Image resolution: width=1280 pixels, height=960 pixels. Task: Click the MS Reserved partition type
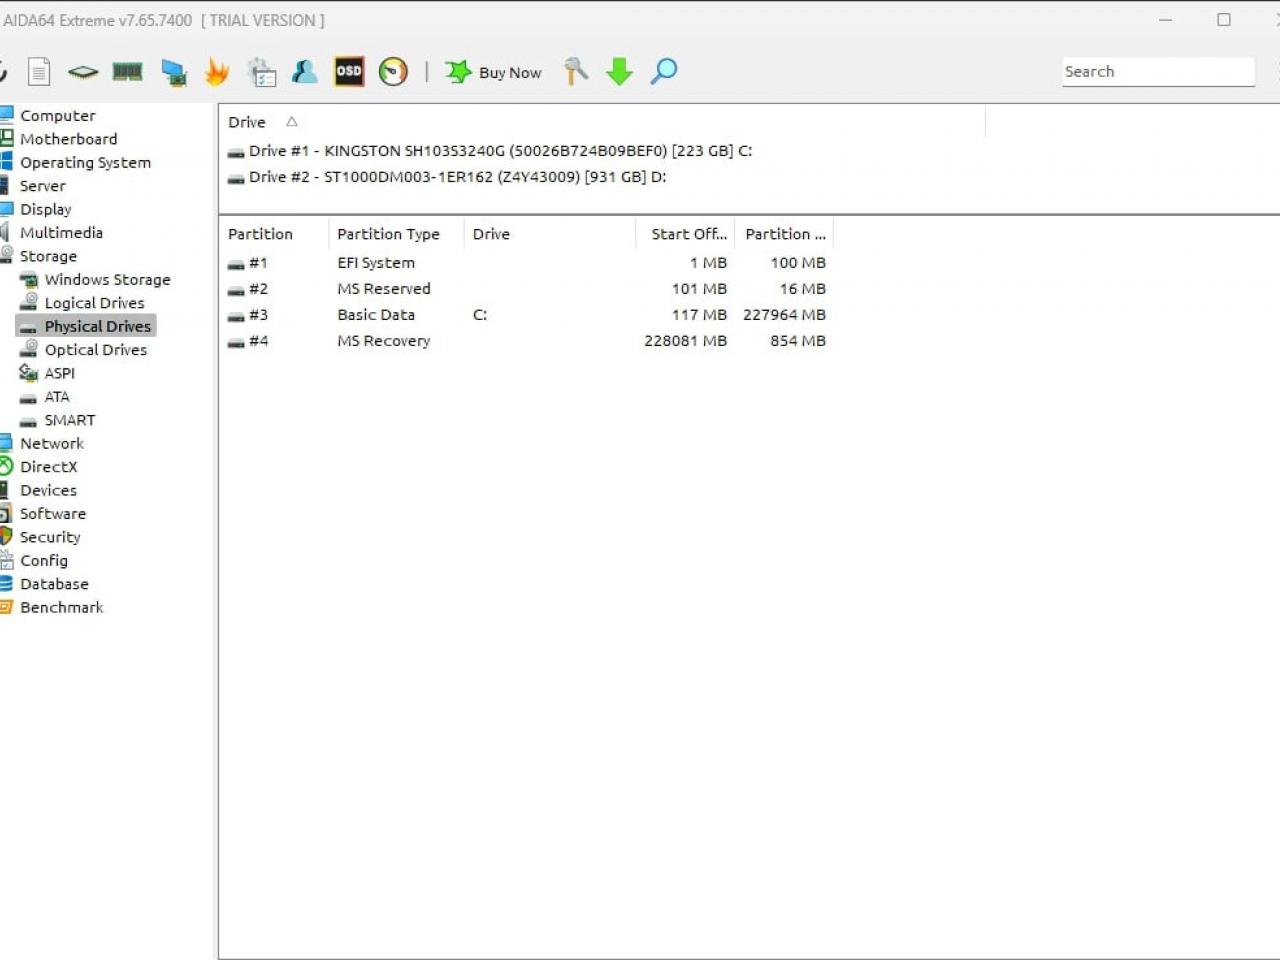[384, 289]
